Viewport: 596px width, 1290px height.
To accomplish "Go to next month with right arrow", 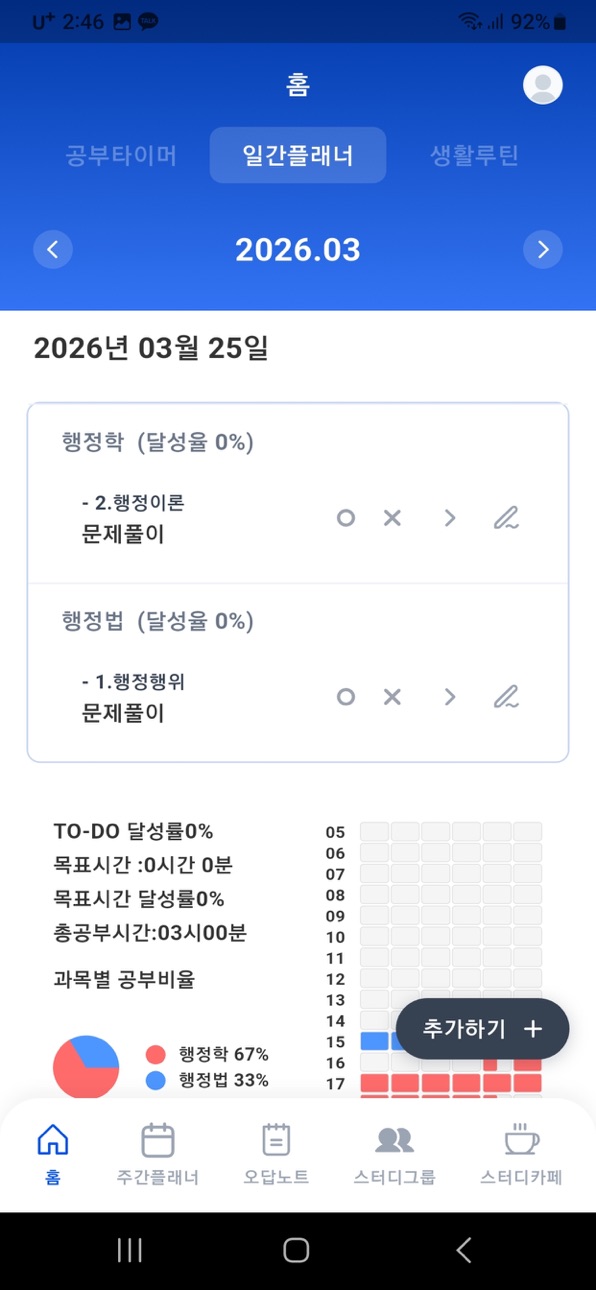I will (x=543, y=249).
